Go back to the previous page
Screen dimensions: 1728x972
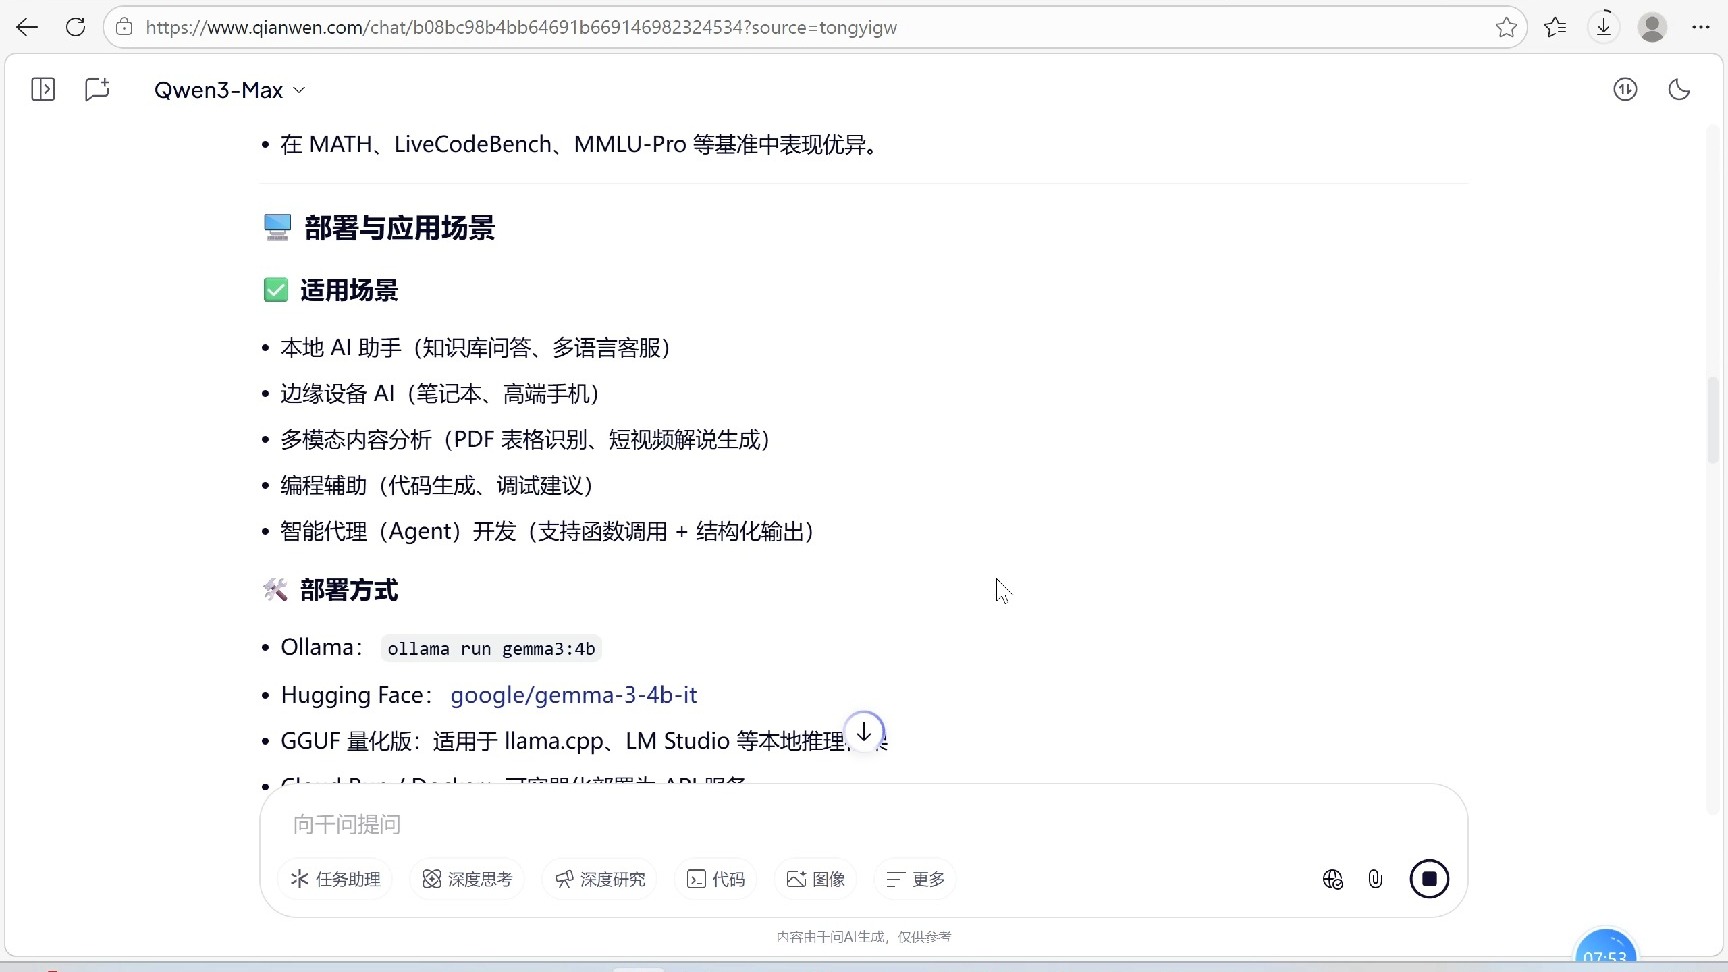(27, 27)
